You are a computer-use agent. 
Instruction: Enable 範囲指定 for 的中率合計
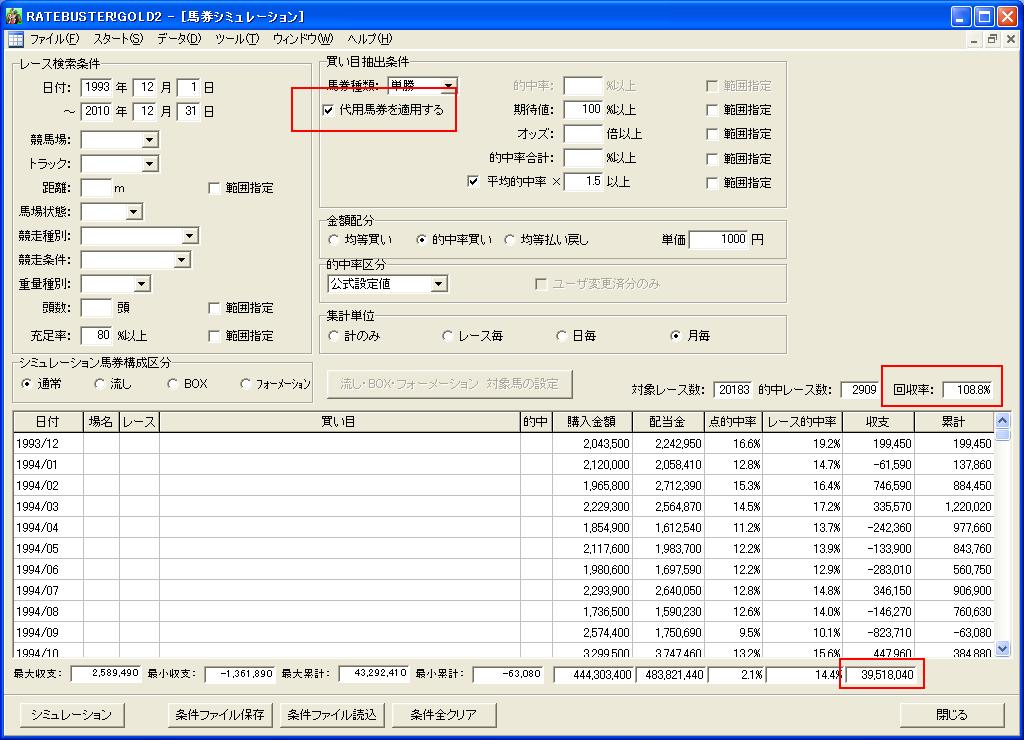712,159
